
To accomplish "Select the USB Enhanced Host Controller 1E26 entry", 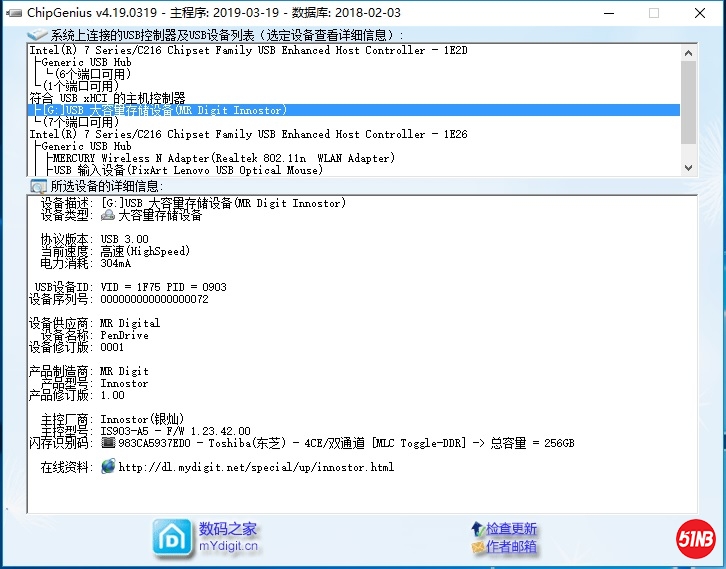I will (x=248, y=134).
